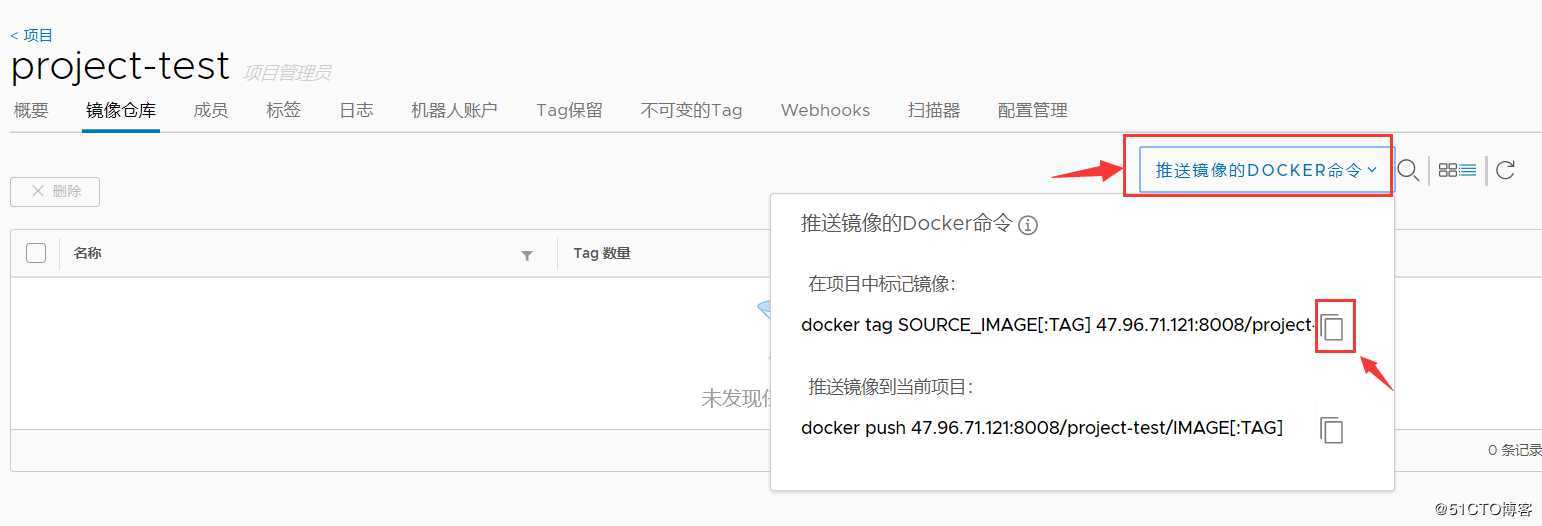The image size is (1542, 526).
Task: Open the 机器人账户 tab
Action: 454,110
